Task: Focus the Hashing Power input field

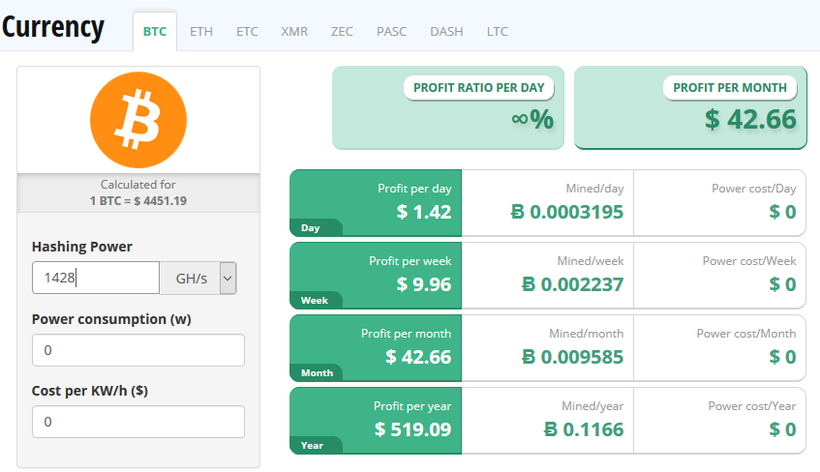Action: point(96,278)
